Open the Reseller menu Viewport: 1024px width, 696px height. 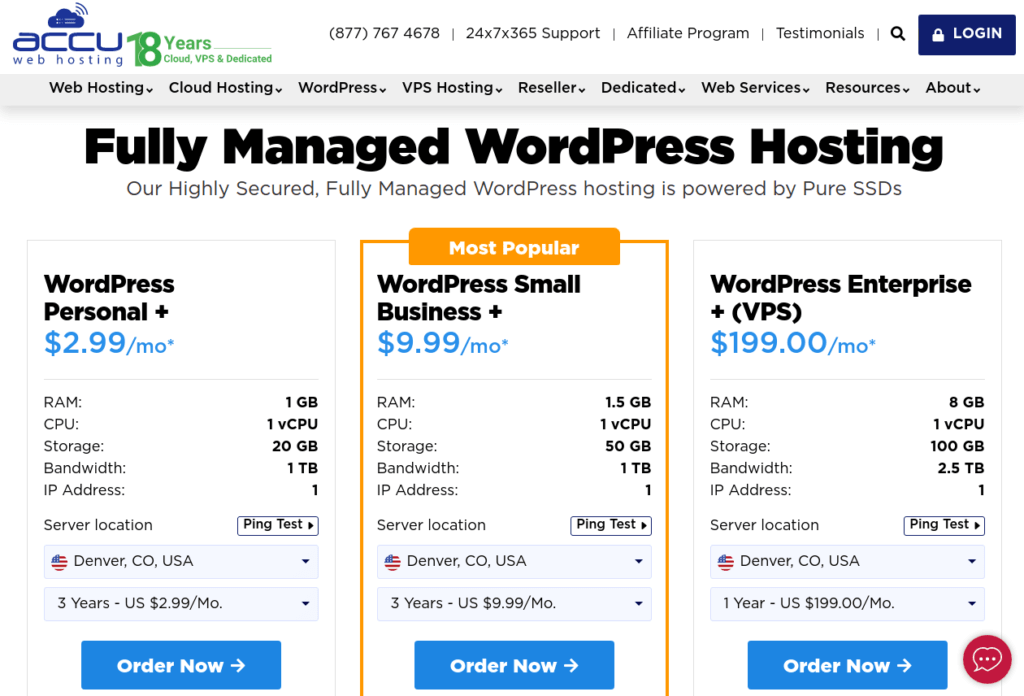[551, 88]
